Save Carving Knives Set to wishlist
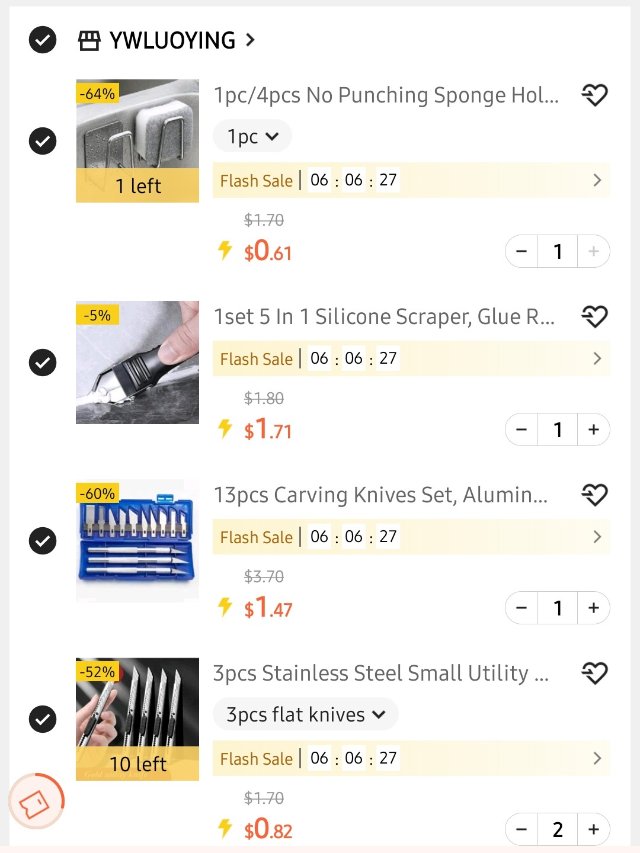Image resolution: width=640 pixels, height=853 pixels. [594, 495]
